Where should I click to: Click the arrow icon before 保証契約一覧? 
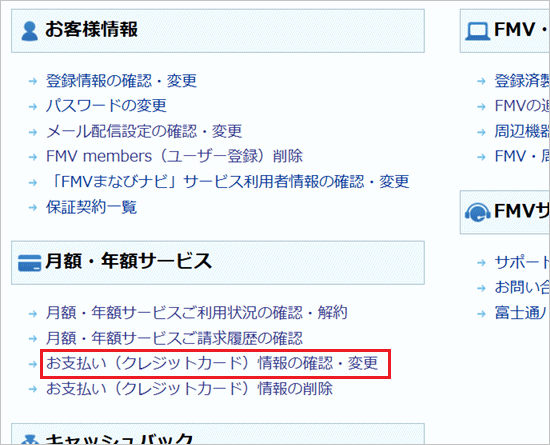pos(33,208)
